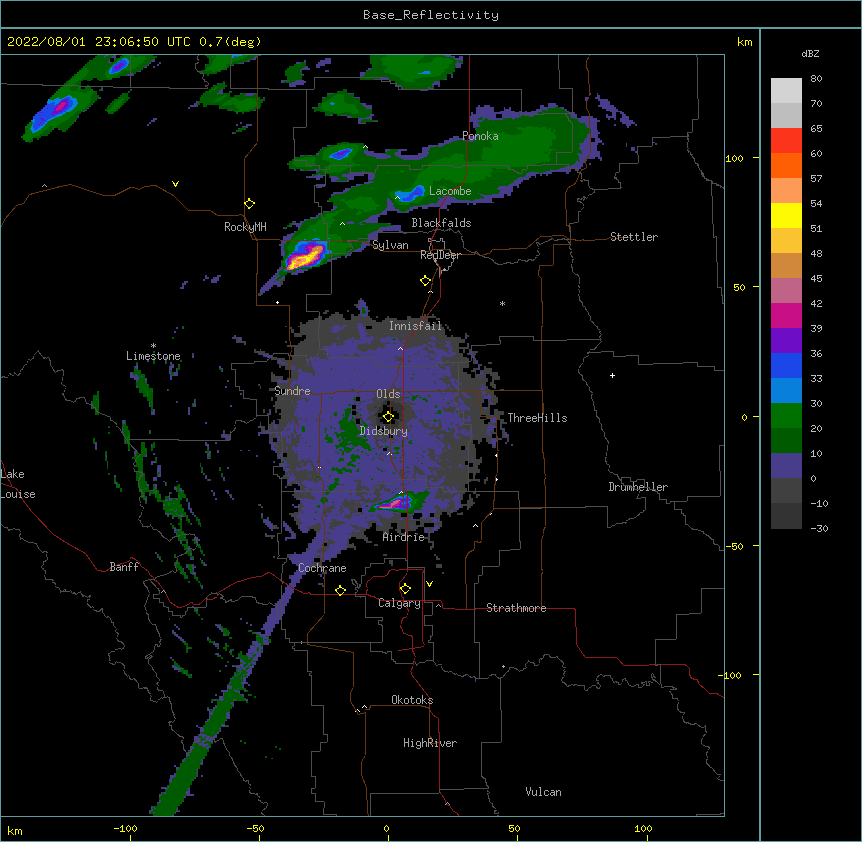Click the Lacombe city label

click(450, 191)
